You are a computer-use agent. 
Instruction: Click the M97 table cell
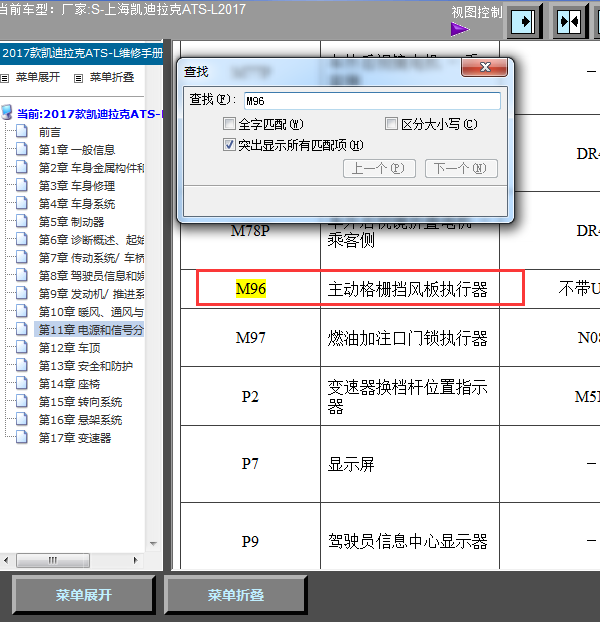[250, 338]
